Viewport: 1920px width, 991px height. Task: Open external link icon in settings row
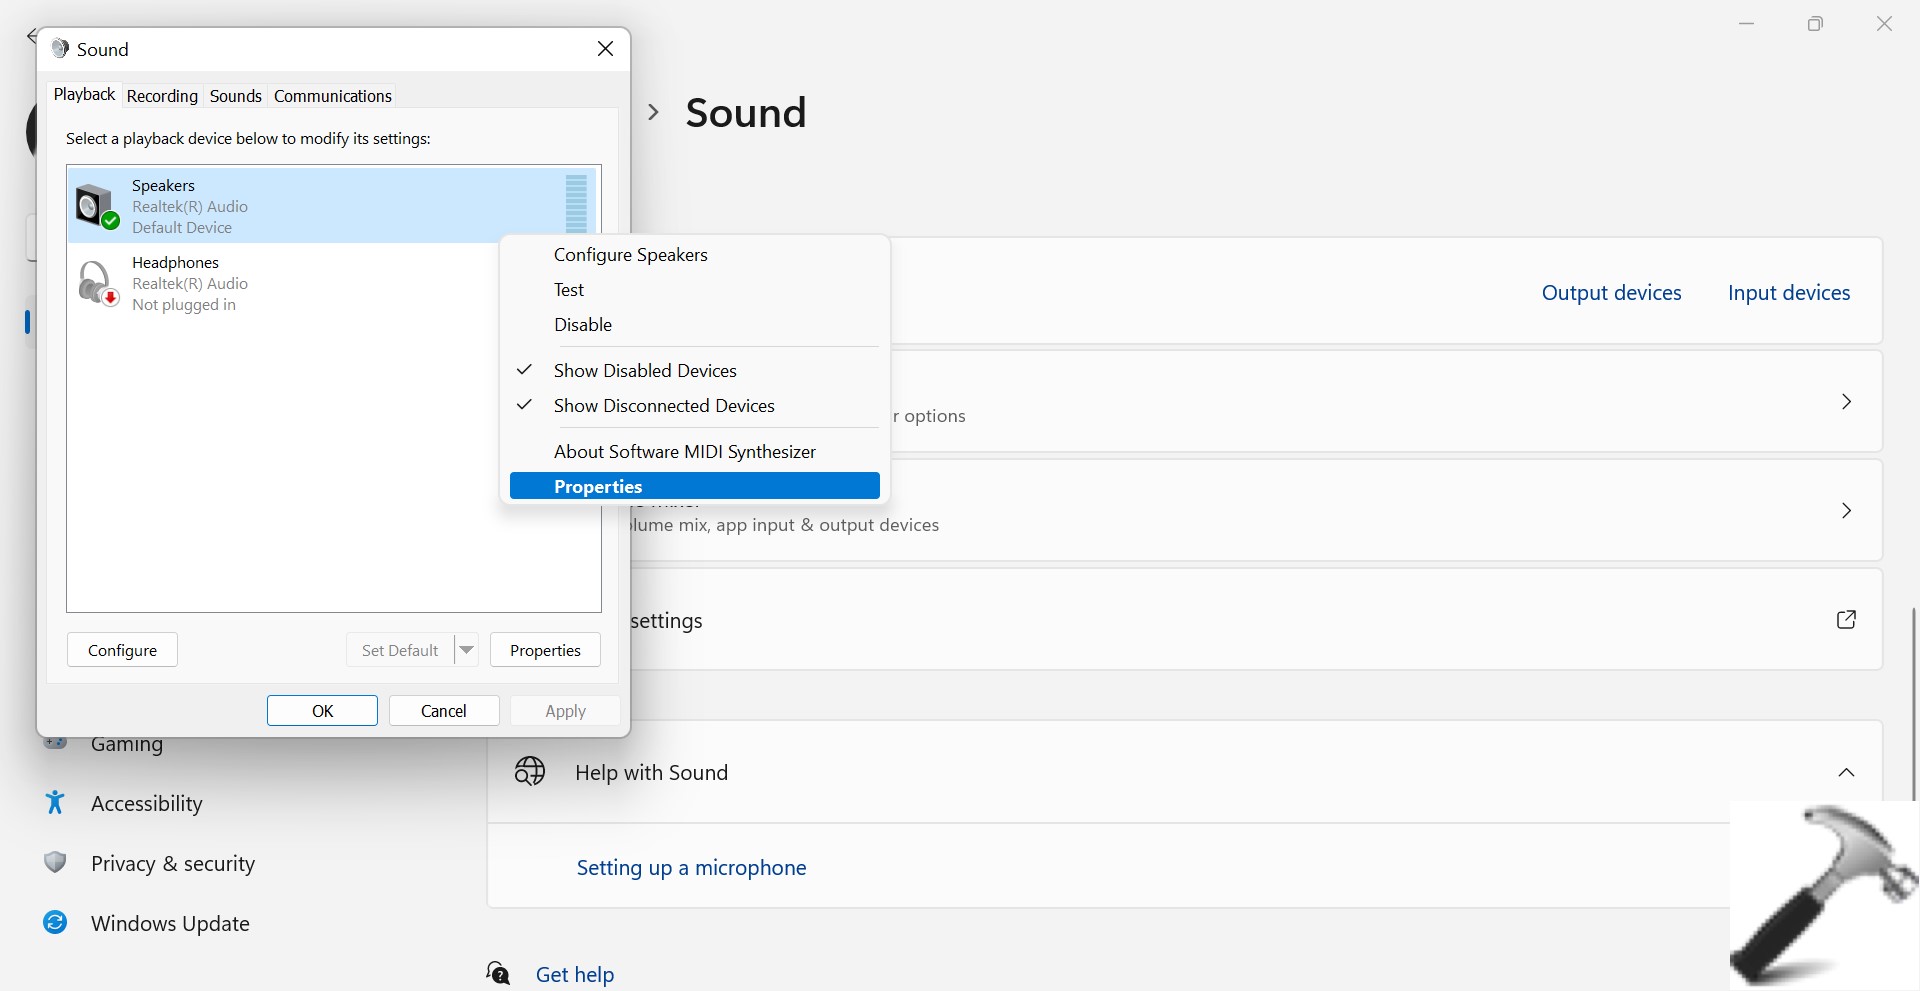point(1846,620)
